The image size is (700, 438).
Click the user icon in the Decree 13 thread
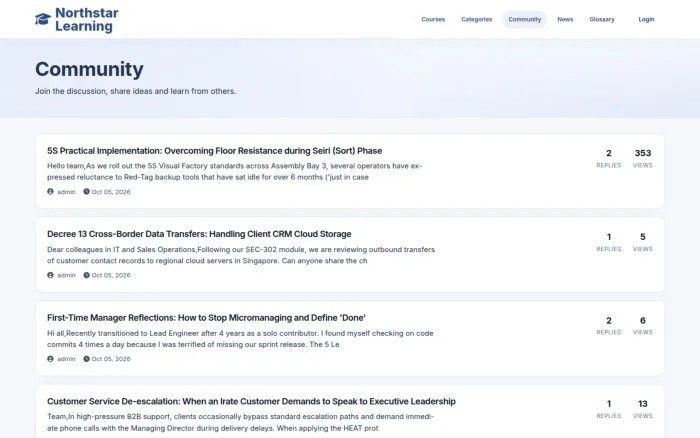point(50,275)
